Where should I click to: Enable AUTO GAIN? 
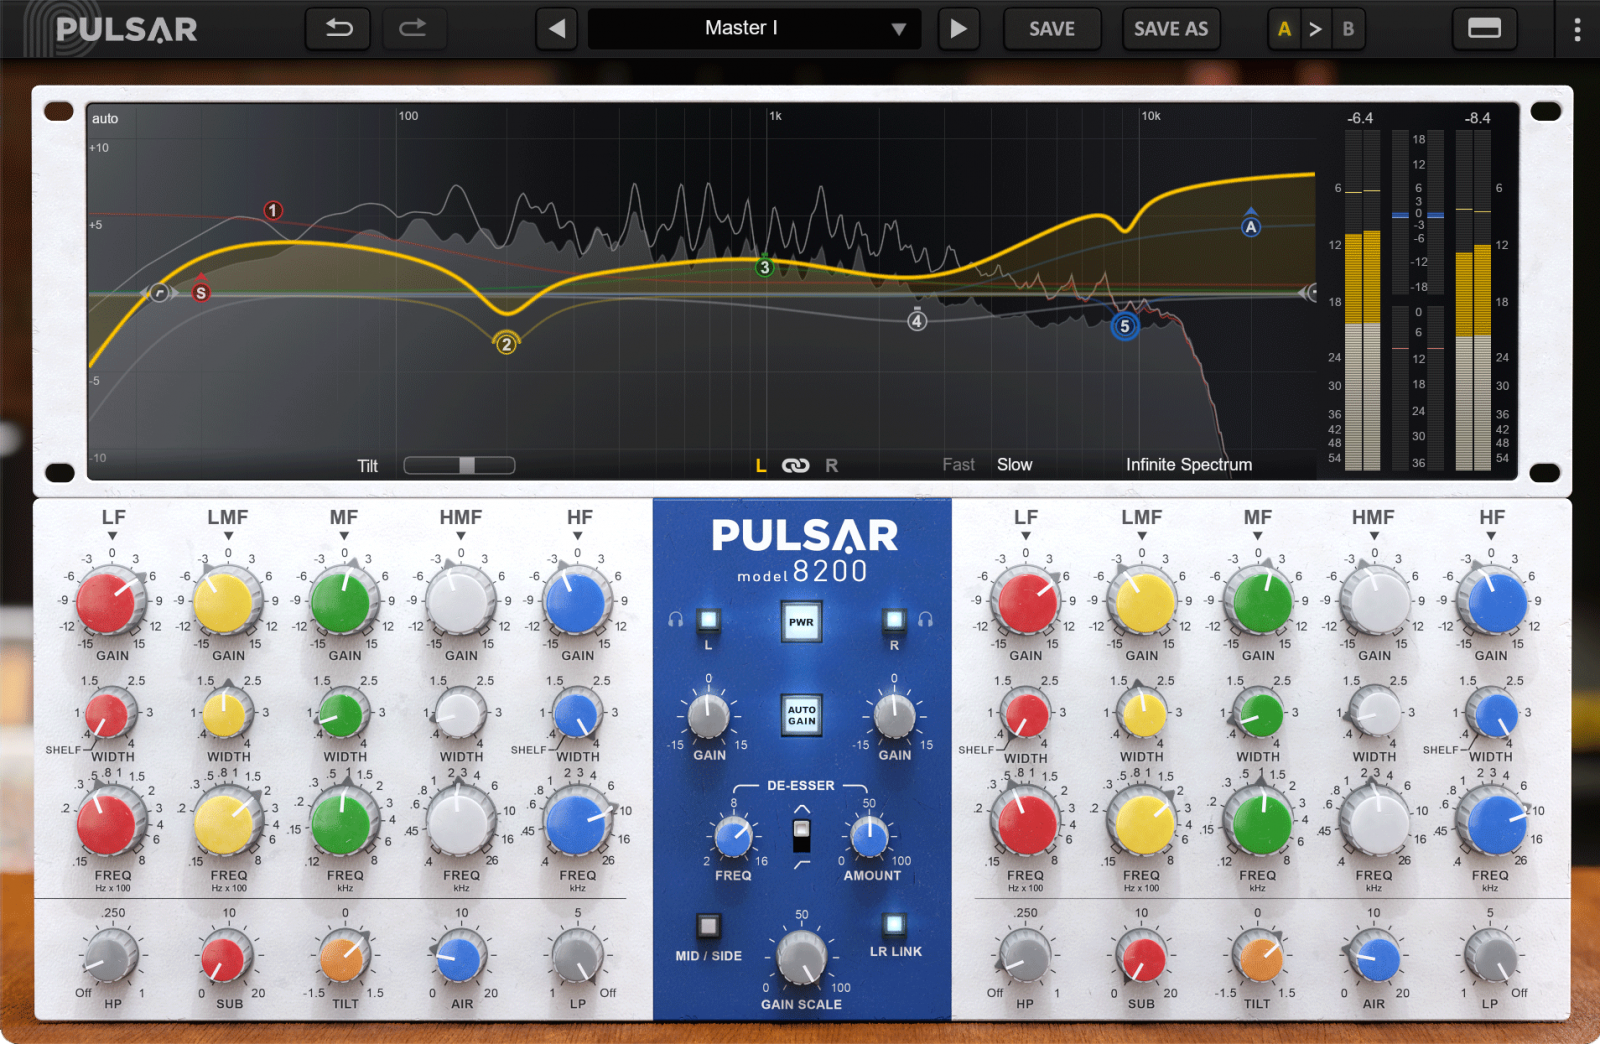801,717
